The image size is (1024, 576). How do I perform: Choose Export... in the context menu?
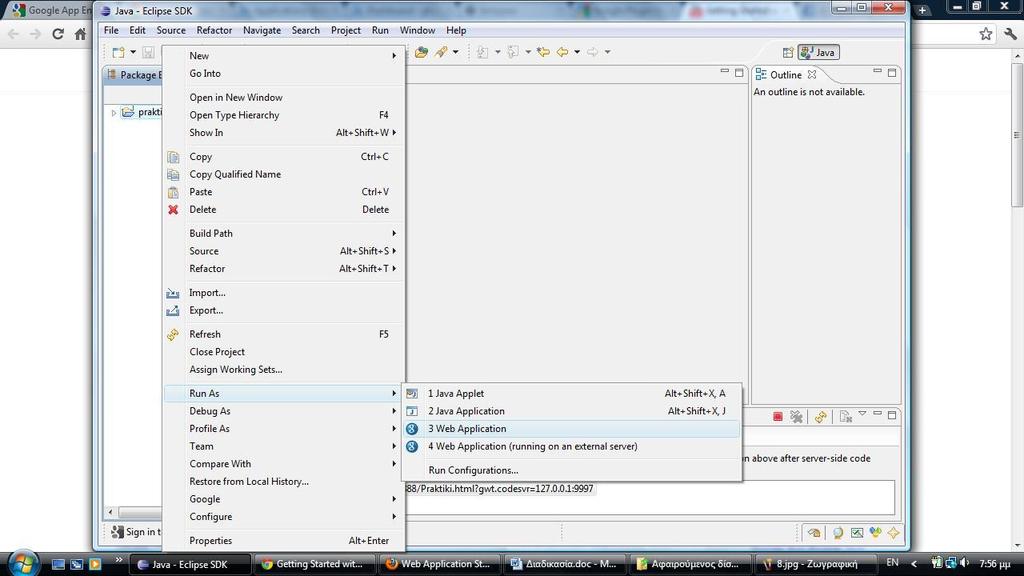pyautogui.click(x=283, y=310)
